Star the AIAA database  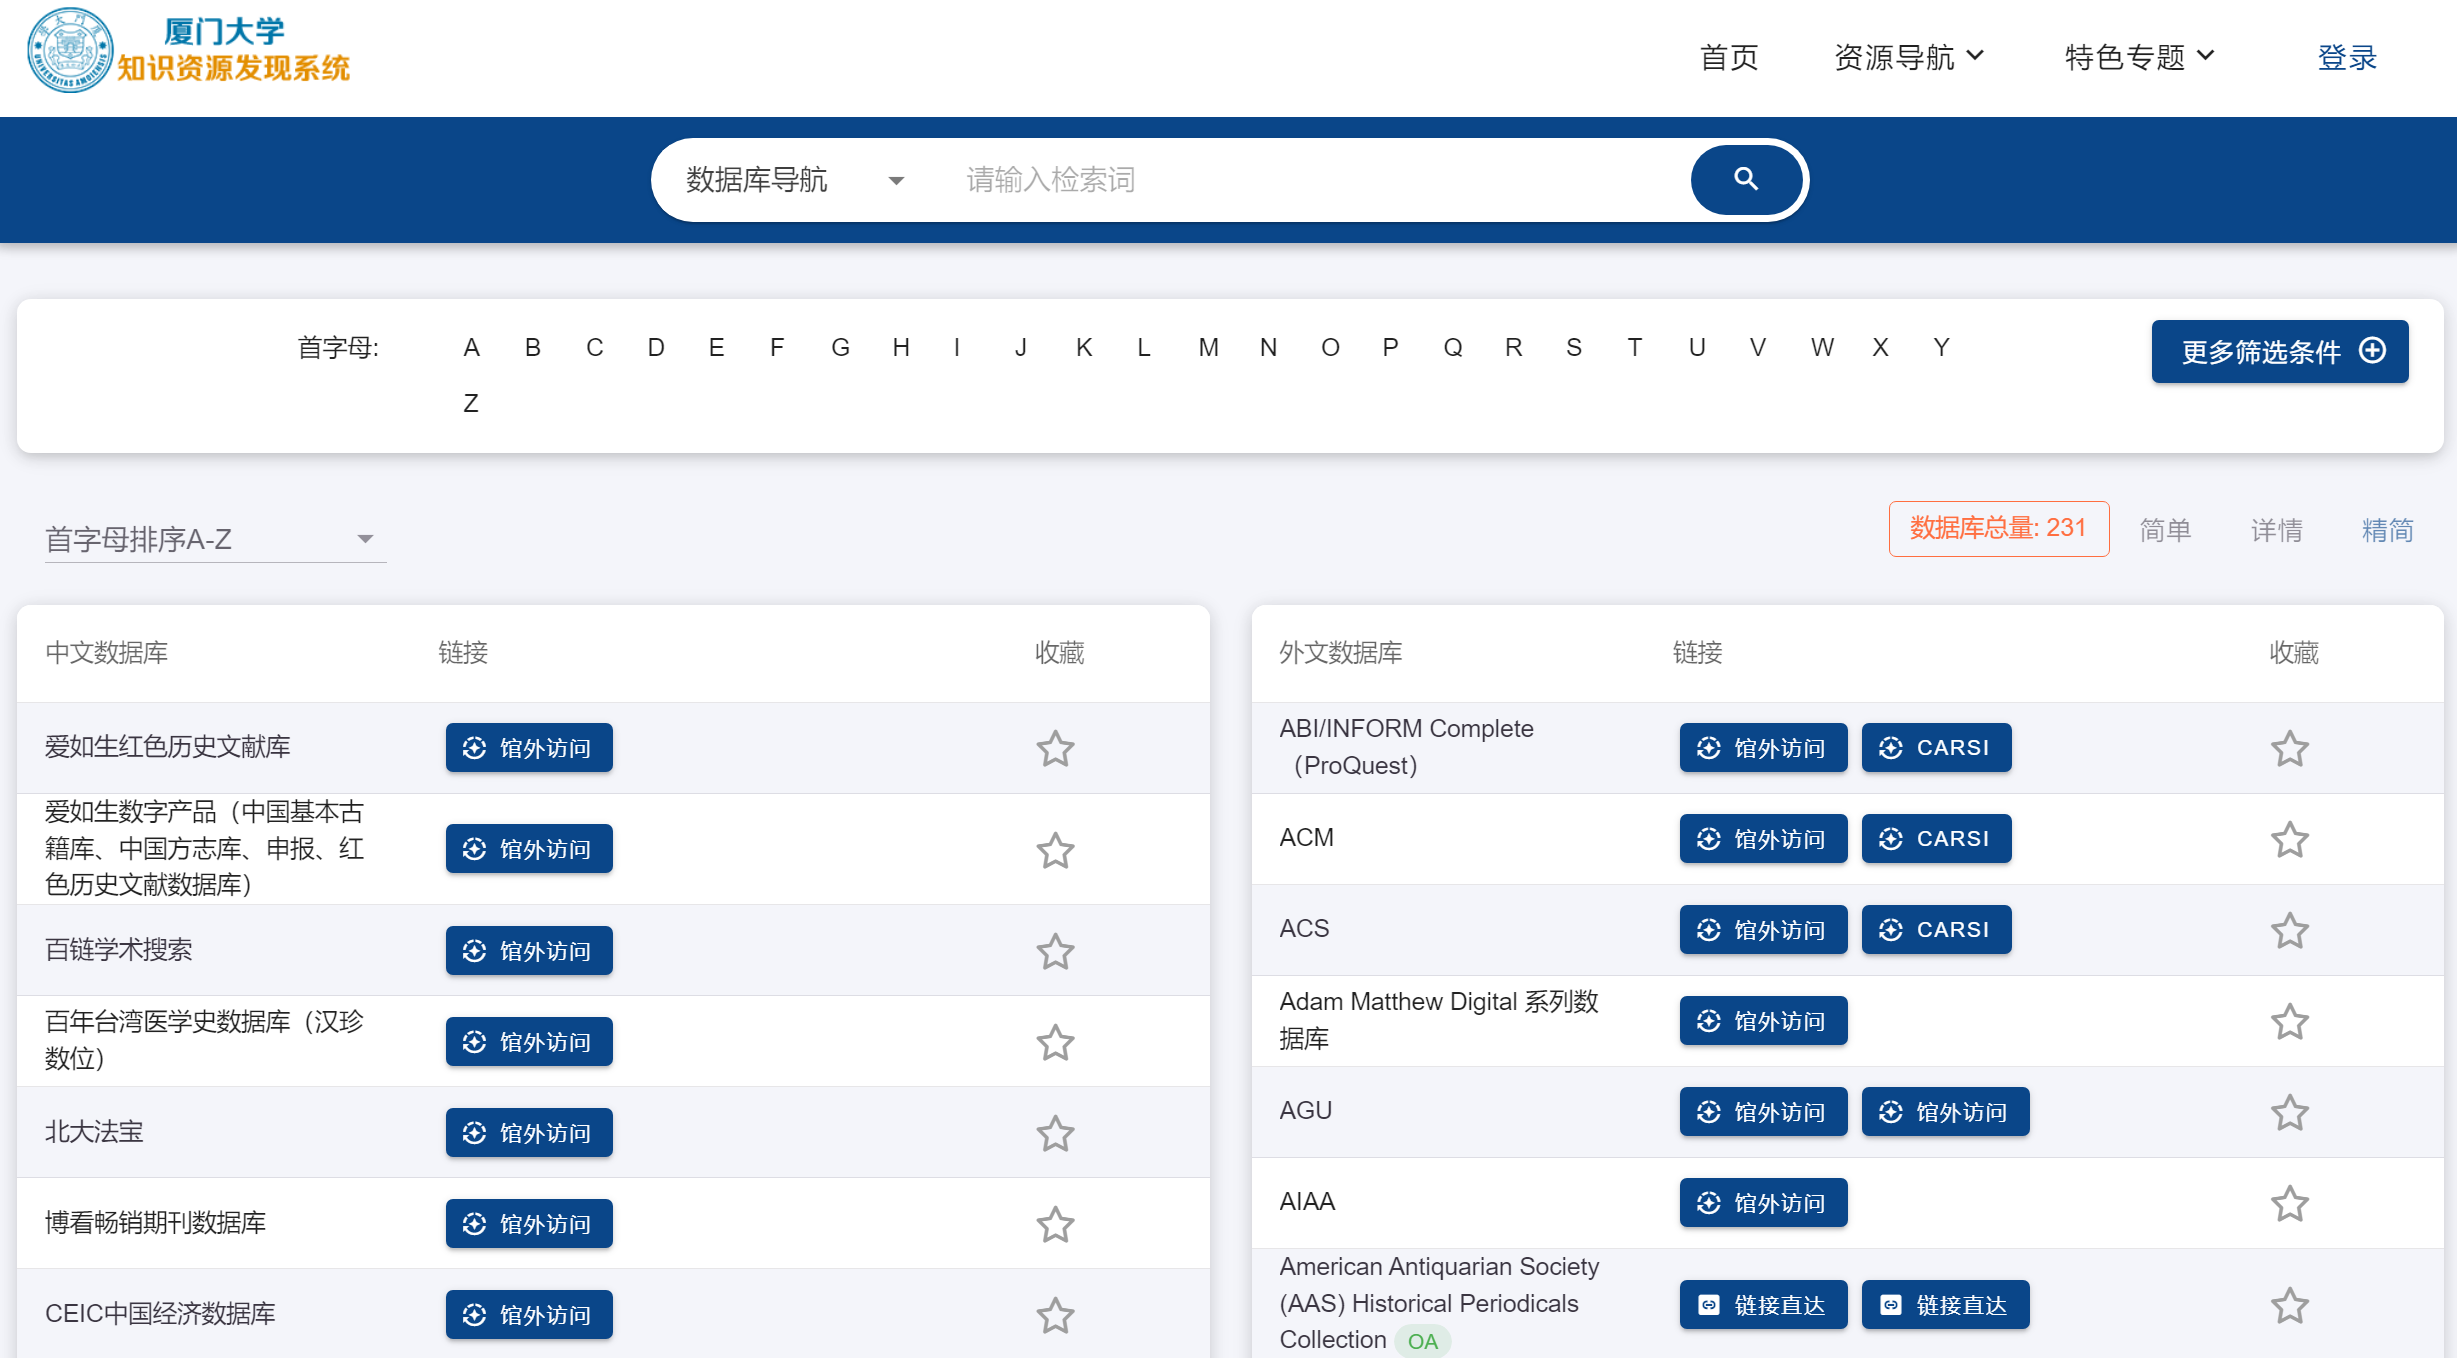click(2289, 1204)
